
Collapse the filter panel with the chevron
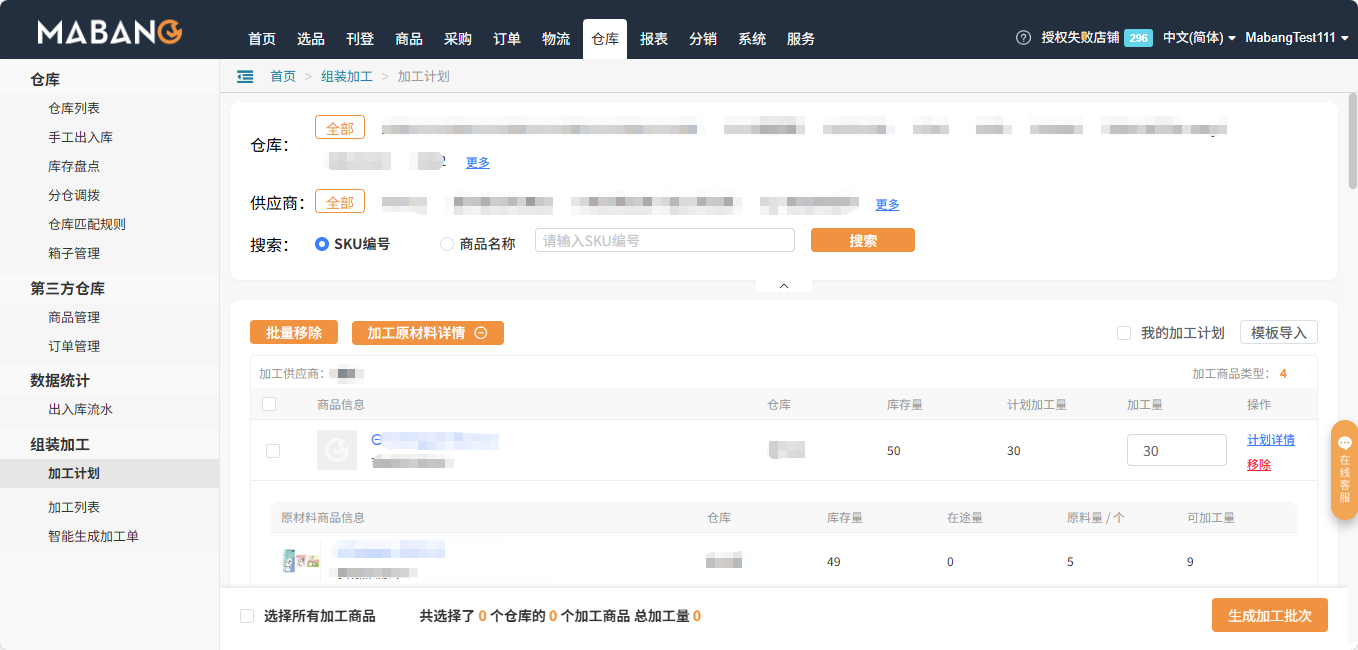click(x=783, y=284)
